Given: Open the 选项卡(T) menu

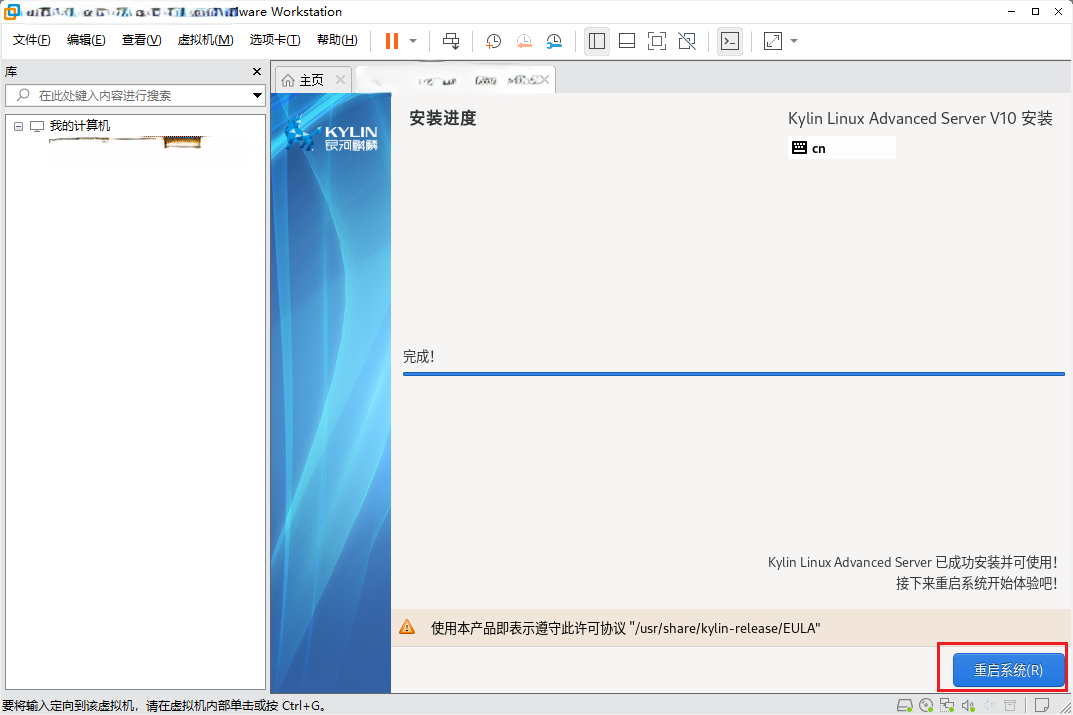Looking at the screenshot, I should click(x=275, y=40).
